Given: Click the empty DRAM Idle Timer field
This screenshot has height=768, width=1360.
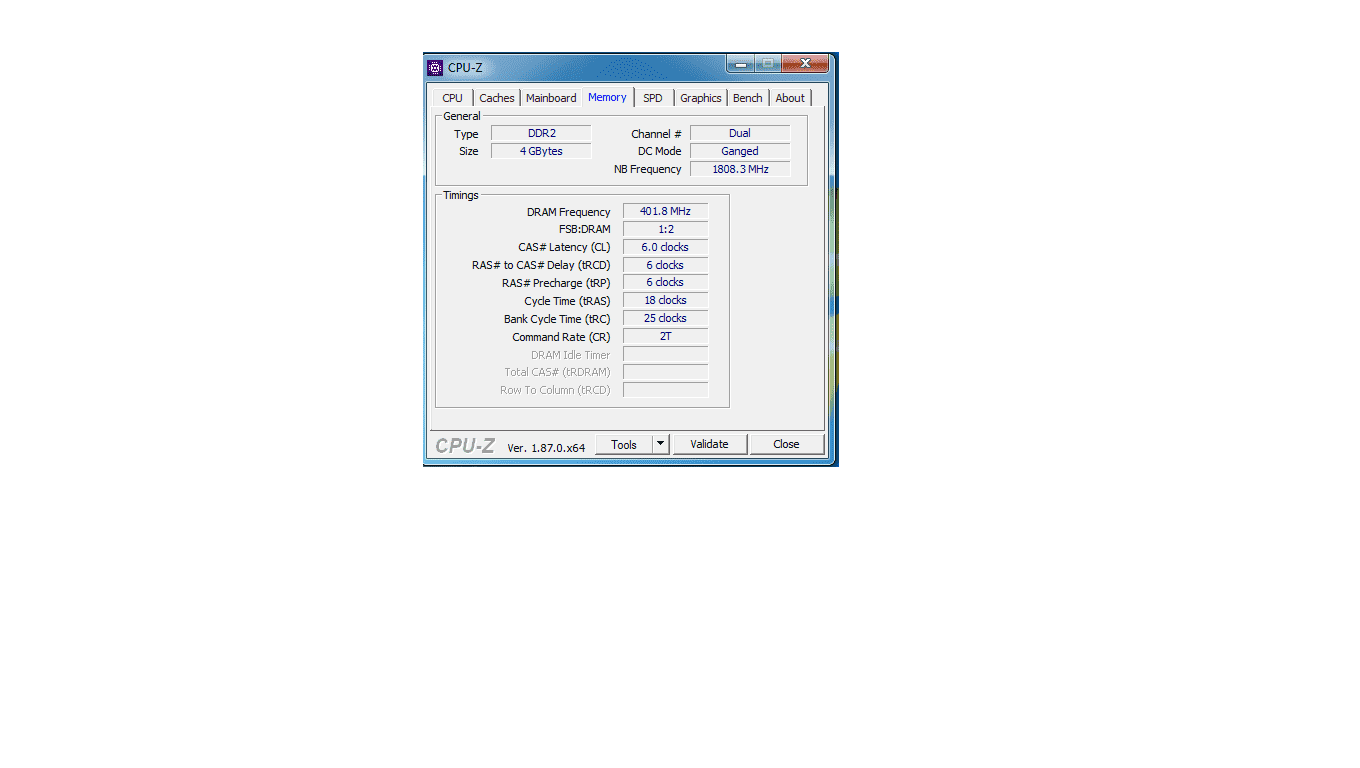Looking at the screenshot, I should click(x=665, y=354).
